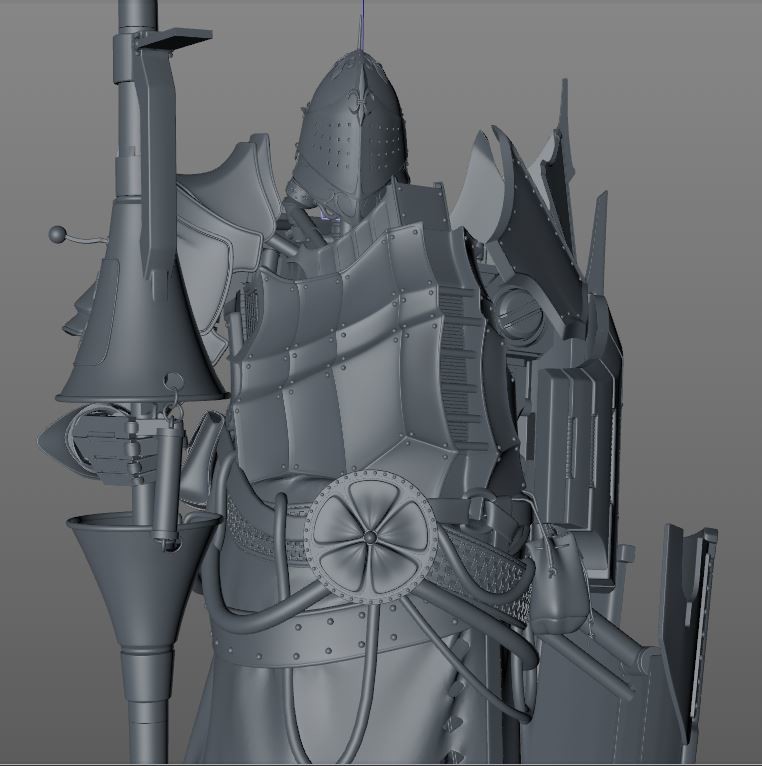Select the flat bracket at the staff top
Viewport: 762px width, 766px height.
175,37
